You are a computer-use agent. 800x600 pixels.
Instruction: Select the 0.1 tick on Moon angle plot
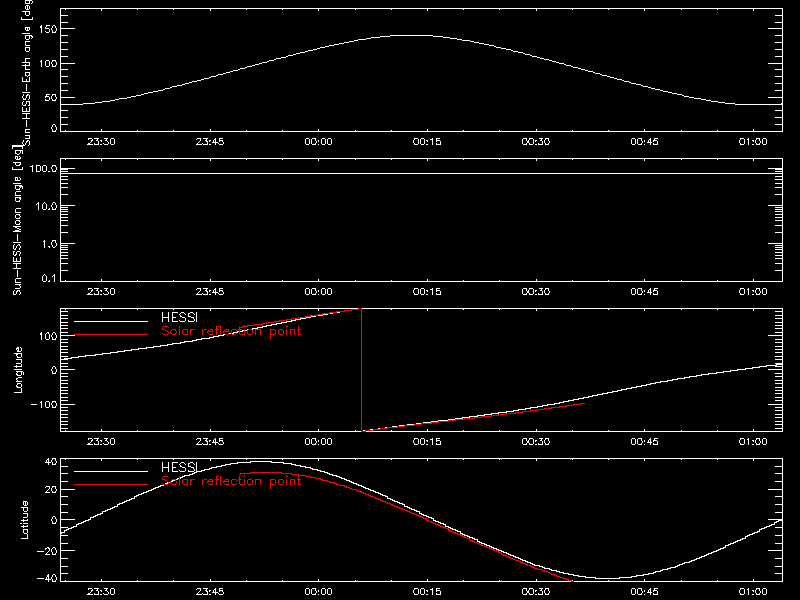[x=49, y=278]
